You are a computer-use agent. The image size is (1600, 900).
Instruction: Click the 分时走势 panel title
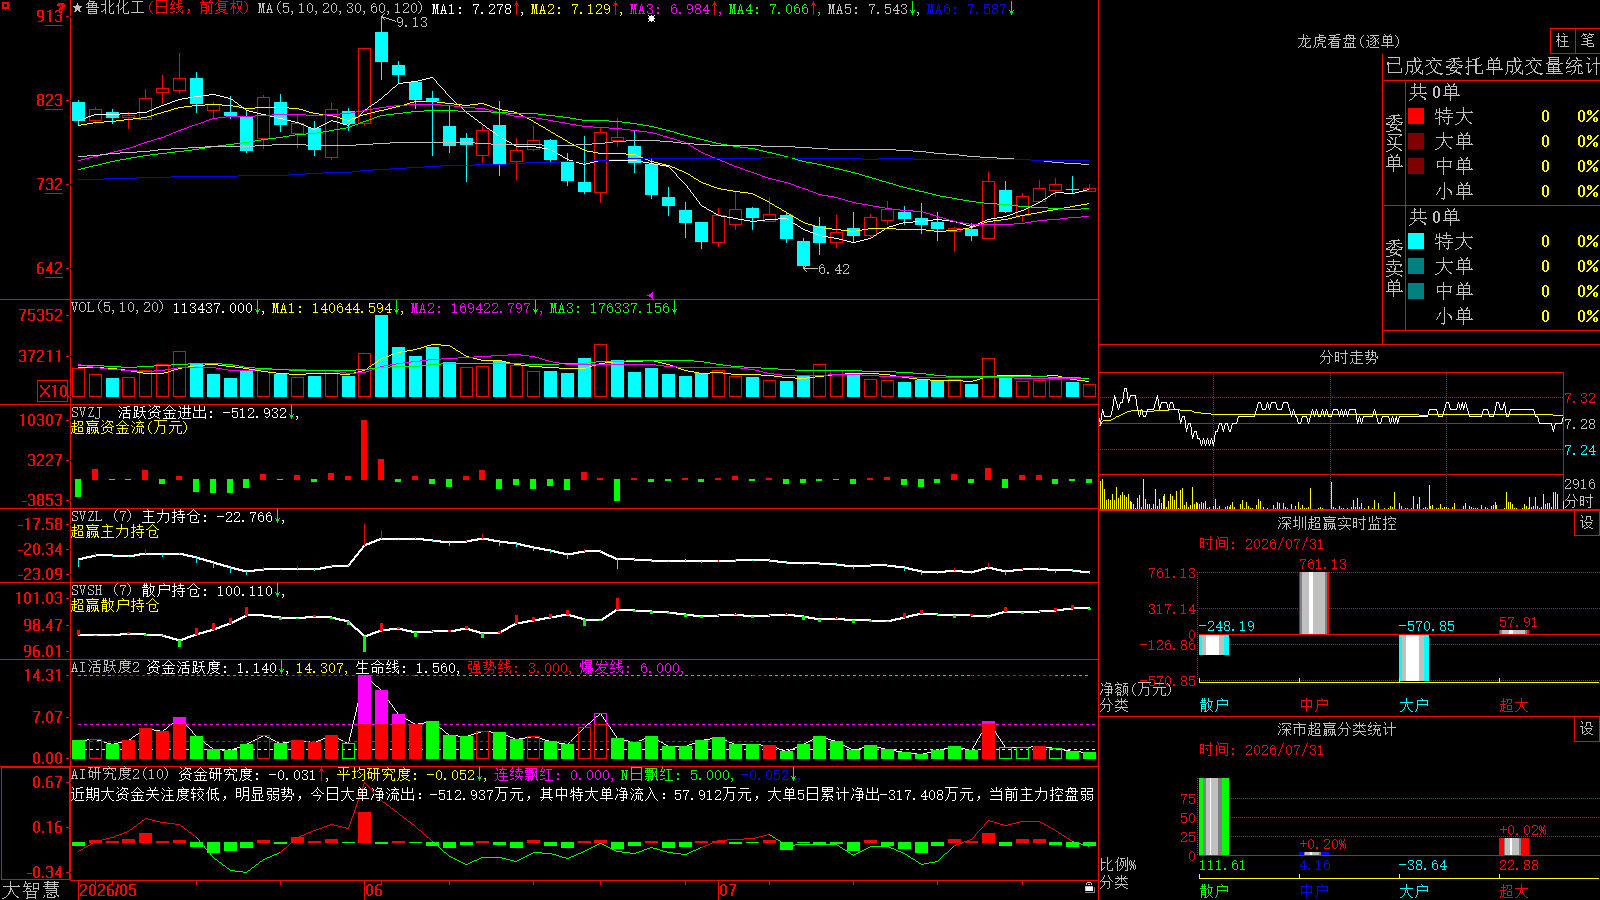click(x=1348, y=357)
